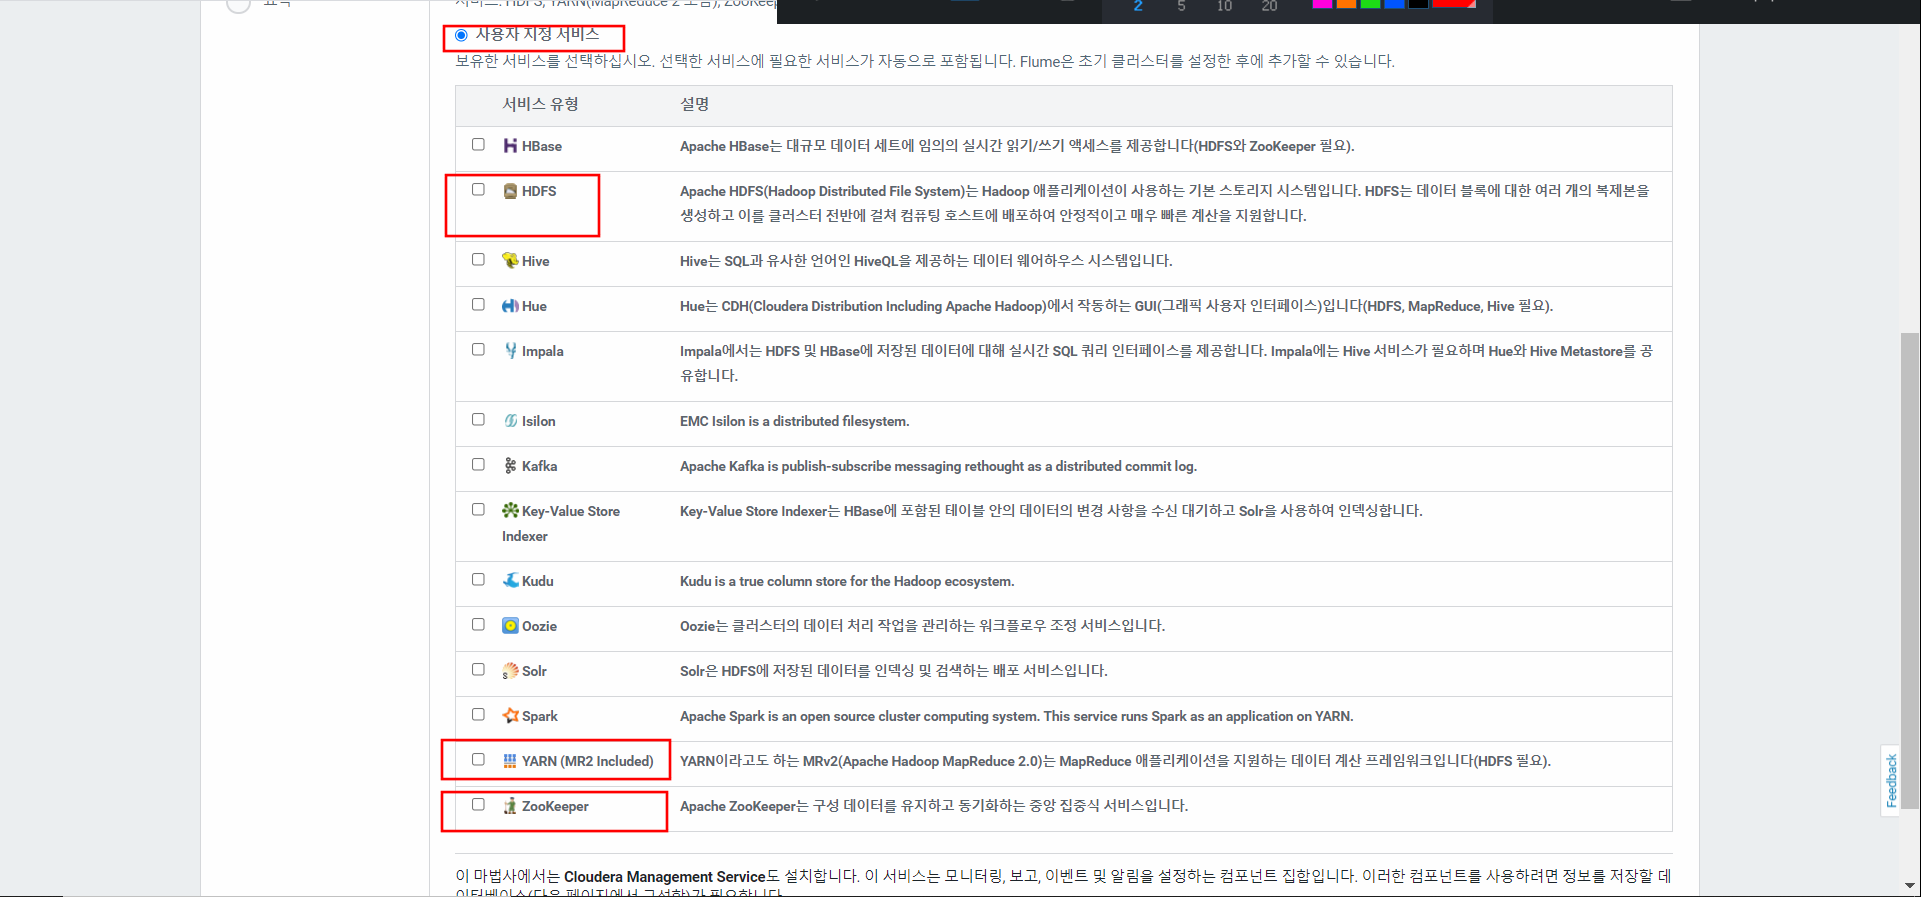The height and width of the screenshot is (897, 1921).
Task: Click 'EMC Isilon is a distributed filesystem' text
Action: (794, 421)
